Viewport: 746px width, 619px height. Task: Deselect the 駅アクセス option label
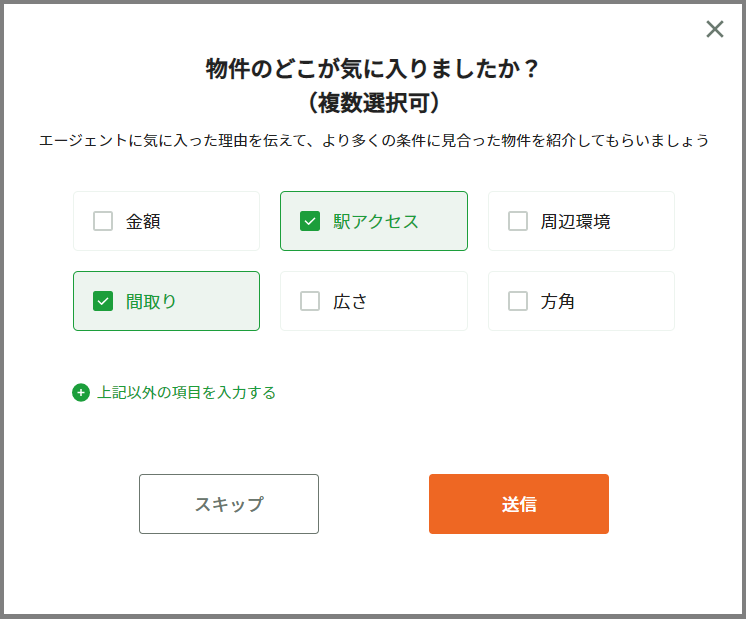(x=376, y=221)
